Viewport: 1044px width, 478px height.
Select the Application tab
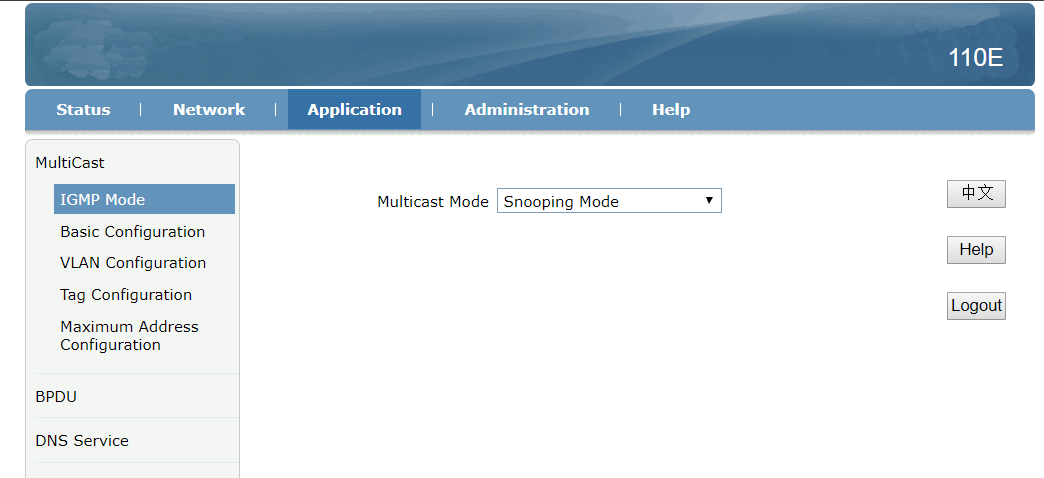354,110
